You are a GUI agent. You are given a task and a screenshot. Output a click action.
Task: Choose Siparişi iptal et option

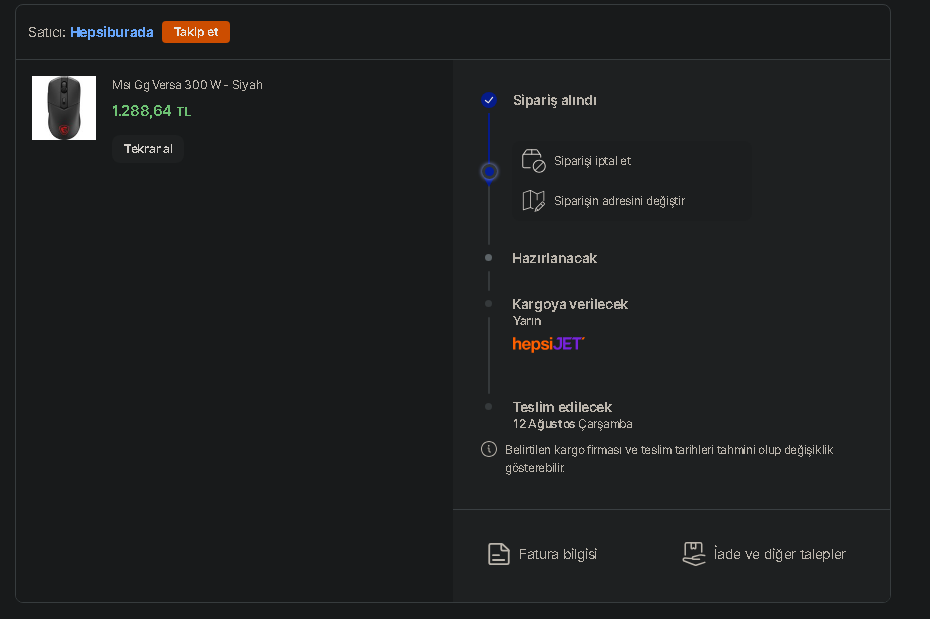(x=592, y=161)
